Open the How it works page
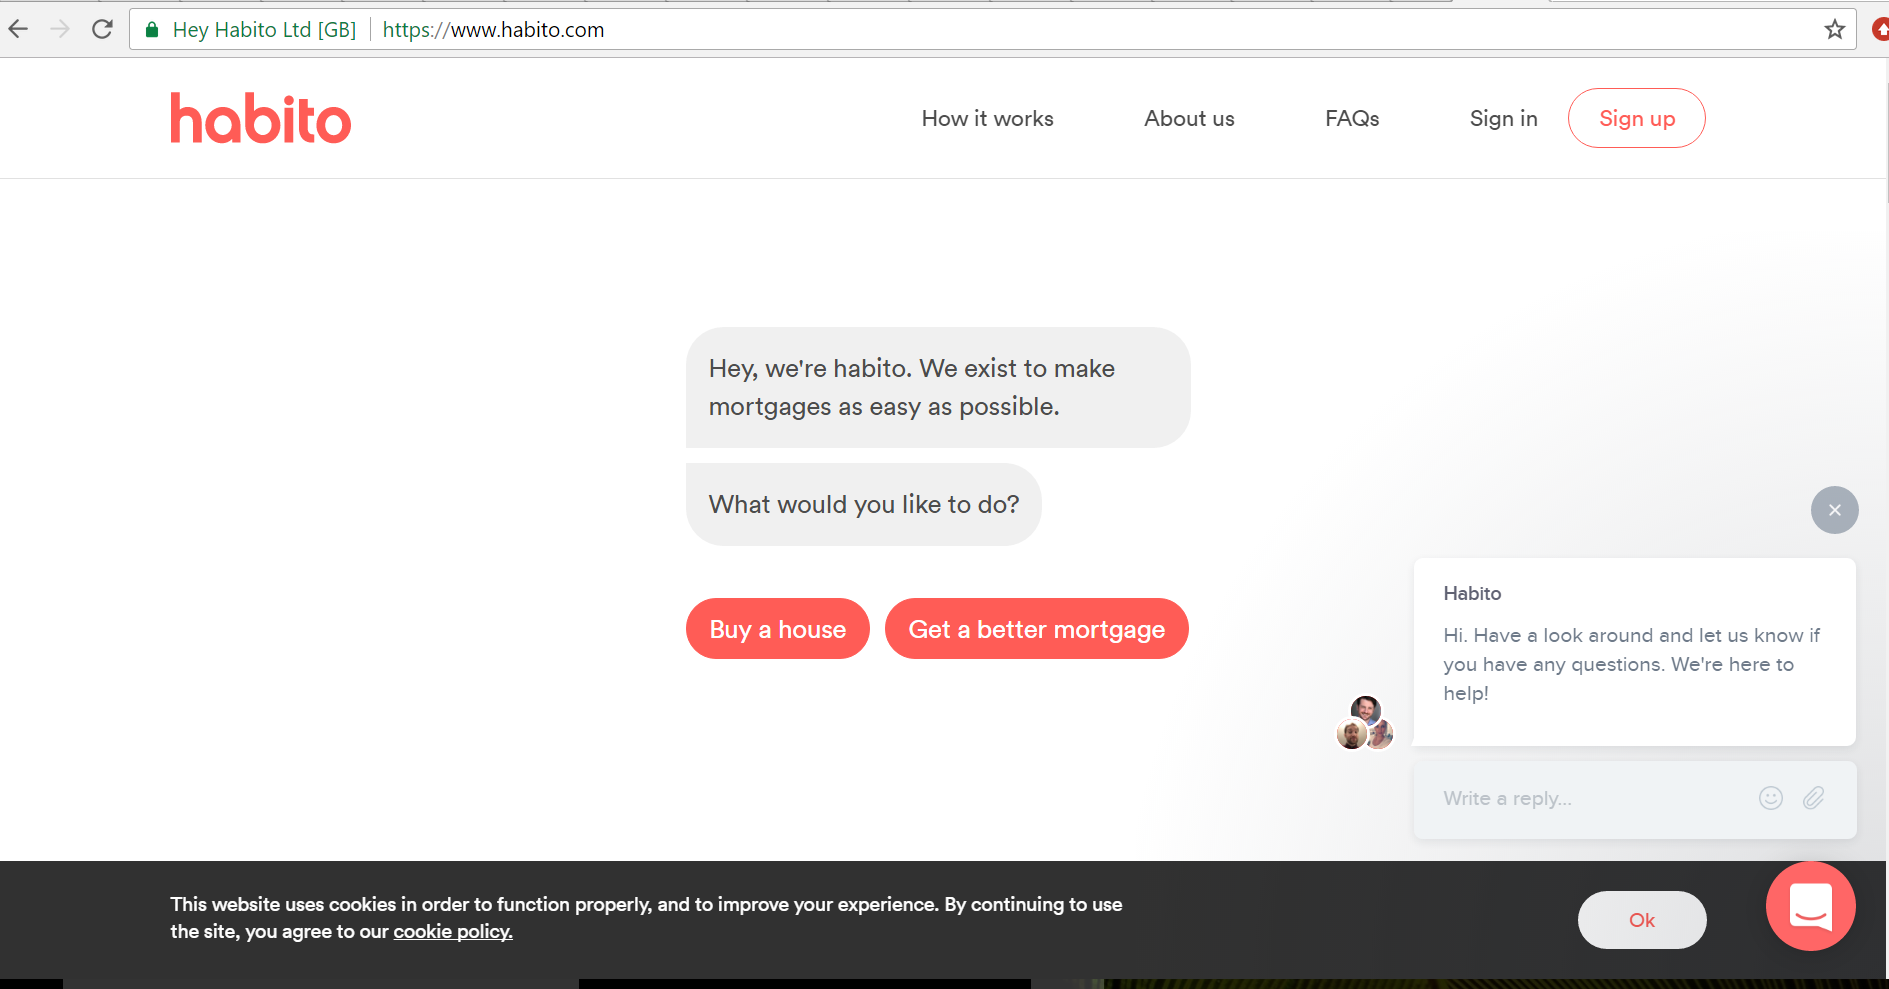This screenshot has width=1889, height=989. pyautogui.click(x=987, y=118)
